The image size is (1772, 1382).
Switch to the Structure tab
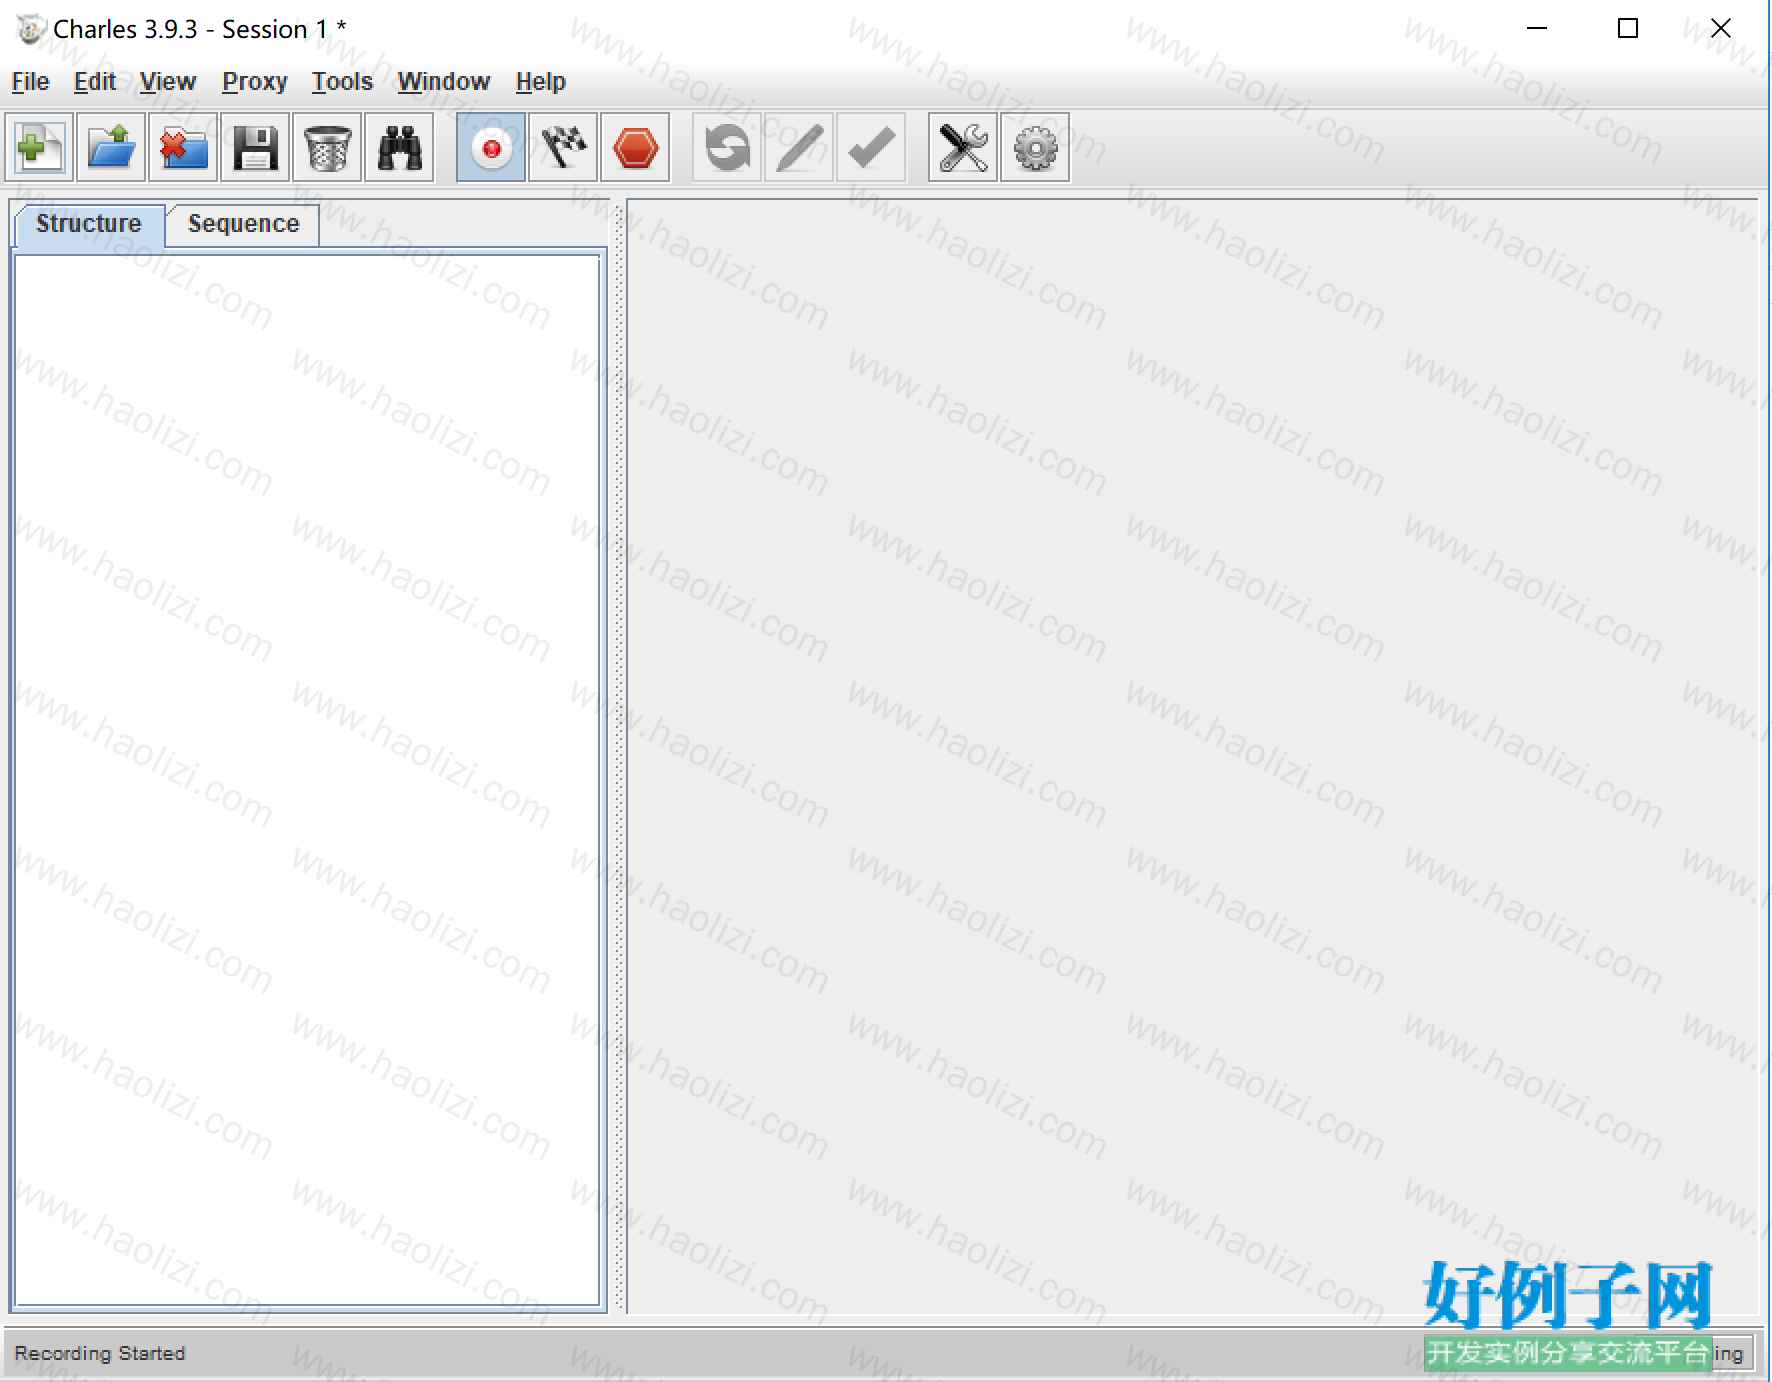coord(89,223)
